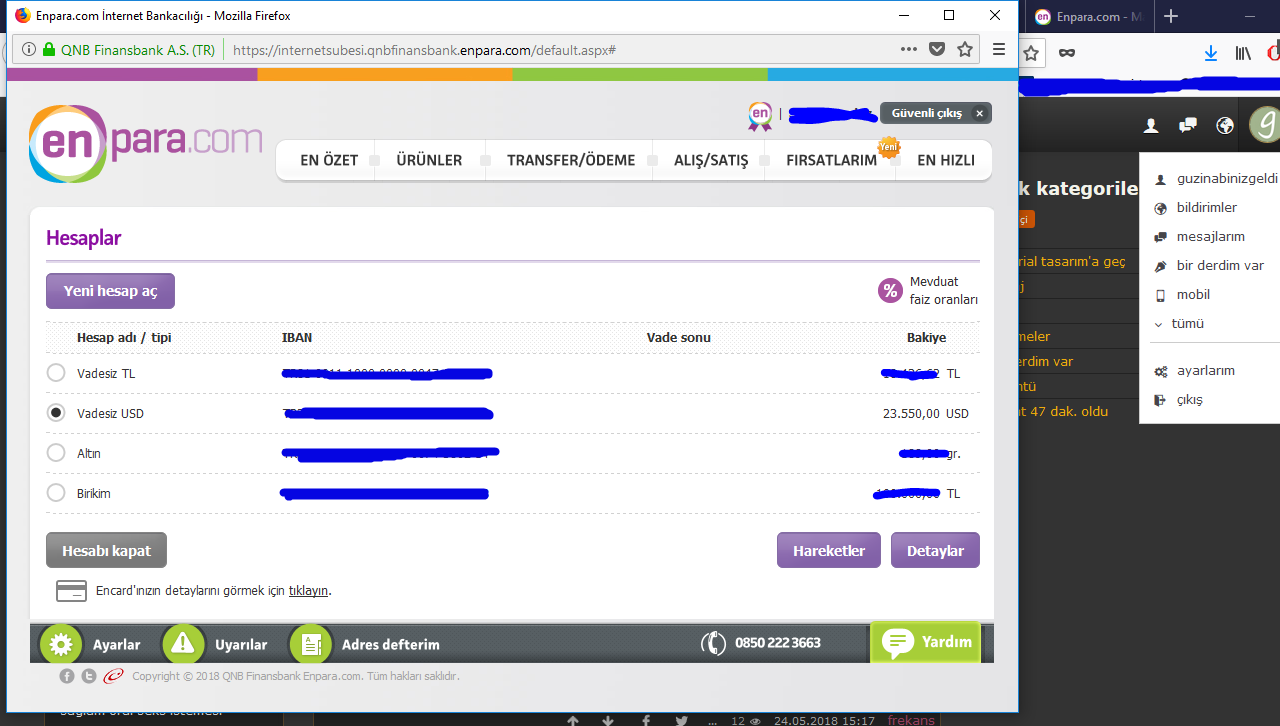Select the Vadesiz USD account radio button
This screenshot has height=726, width=1280.
point(56,413)
